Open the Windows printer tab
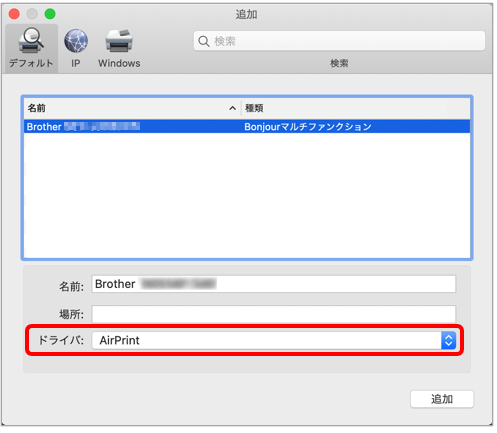Viewport: 497px width, 433px height. 119,48
